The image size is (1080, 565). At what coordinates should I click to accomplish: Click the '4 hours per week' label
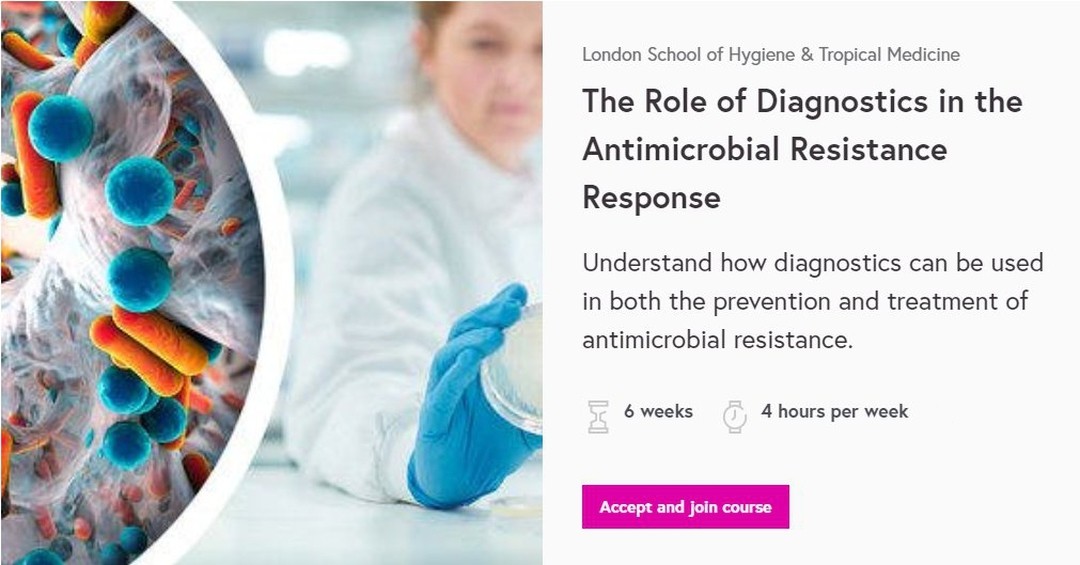[x=835, y=411]
